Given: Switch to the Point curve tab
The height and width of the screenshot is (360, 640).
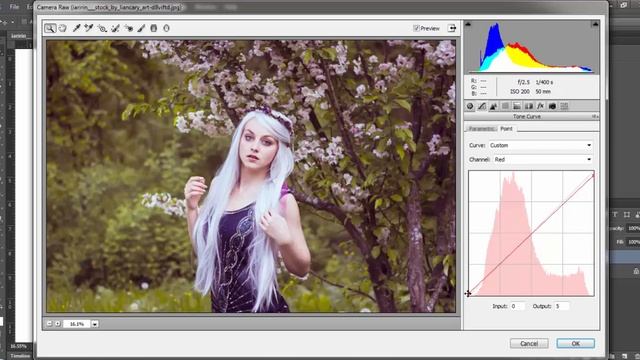Looking at the screenshot, I should (x=506, y=129).
